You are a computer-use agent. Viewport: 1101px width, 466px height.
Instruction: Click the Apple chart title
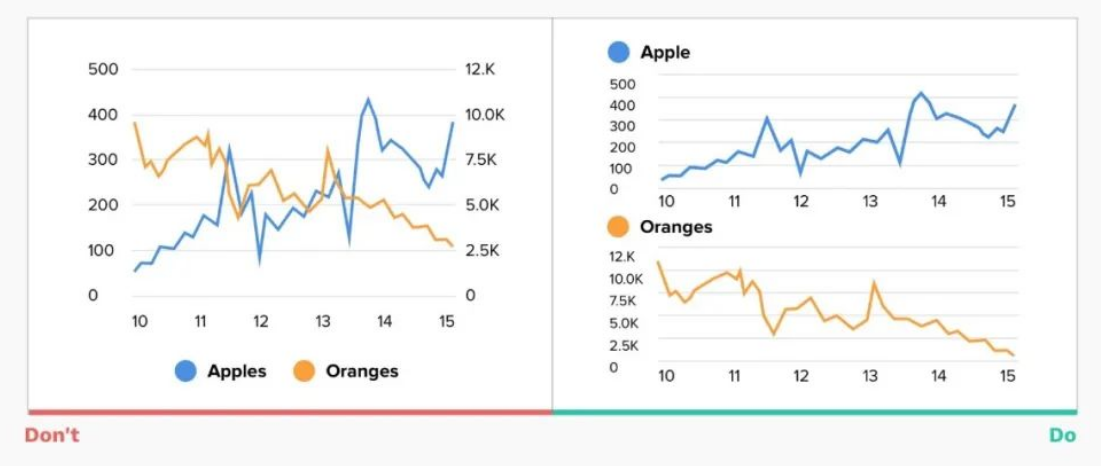click(x=665, y=52)
